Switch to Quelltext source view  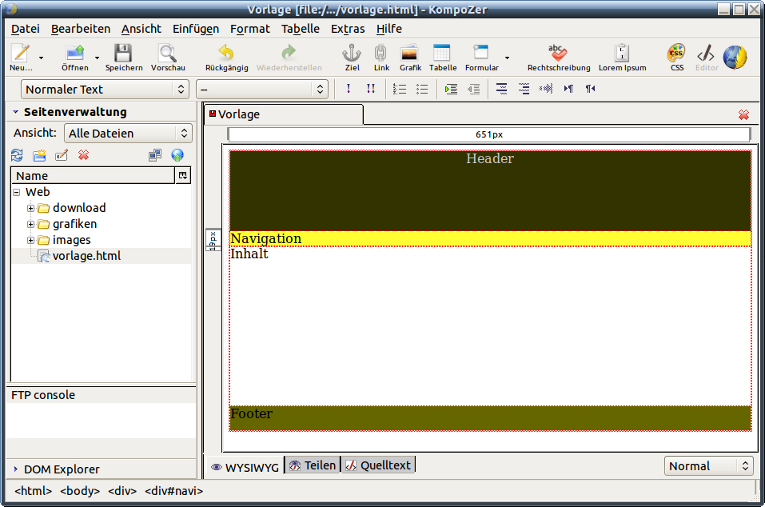coord(378,466)
